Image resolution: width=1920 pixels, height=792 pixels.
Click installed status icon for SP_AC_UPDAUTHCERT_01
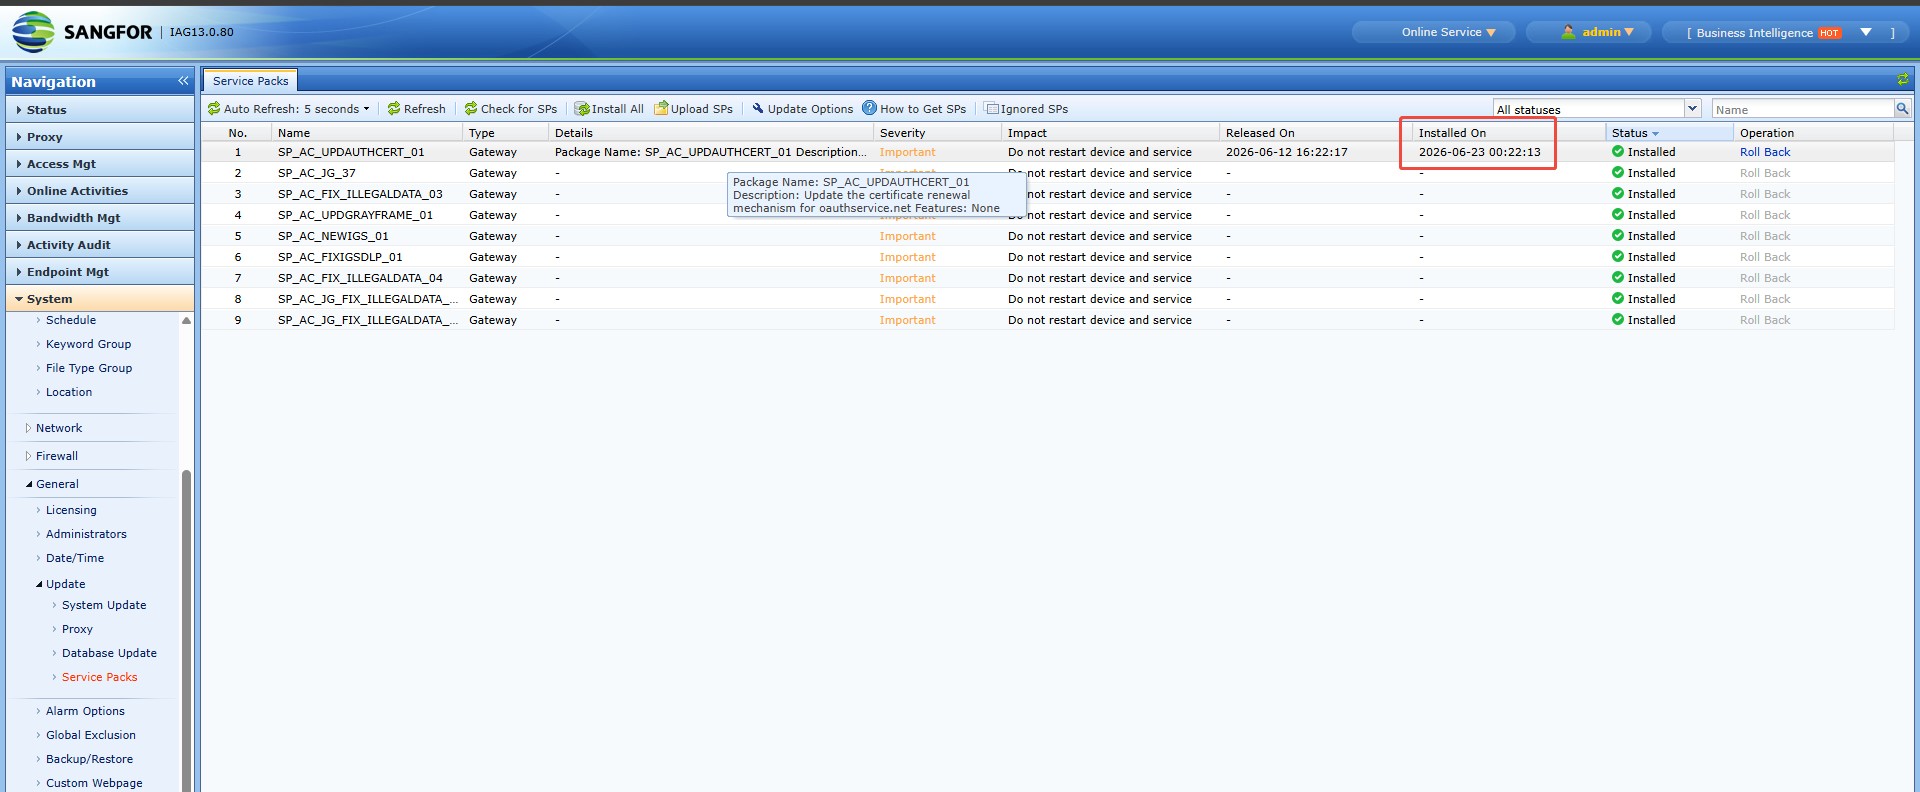[x=1618, y=151]
